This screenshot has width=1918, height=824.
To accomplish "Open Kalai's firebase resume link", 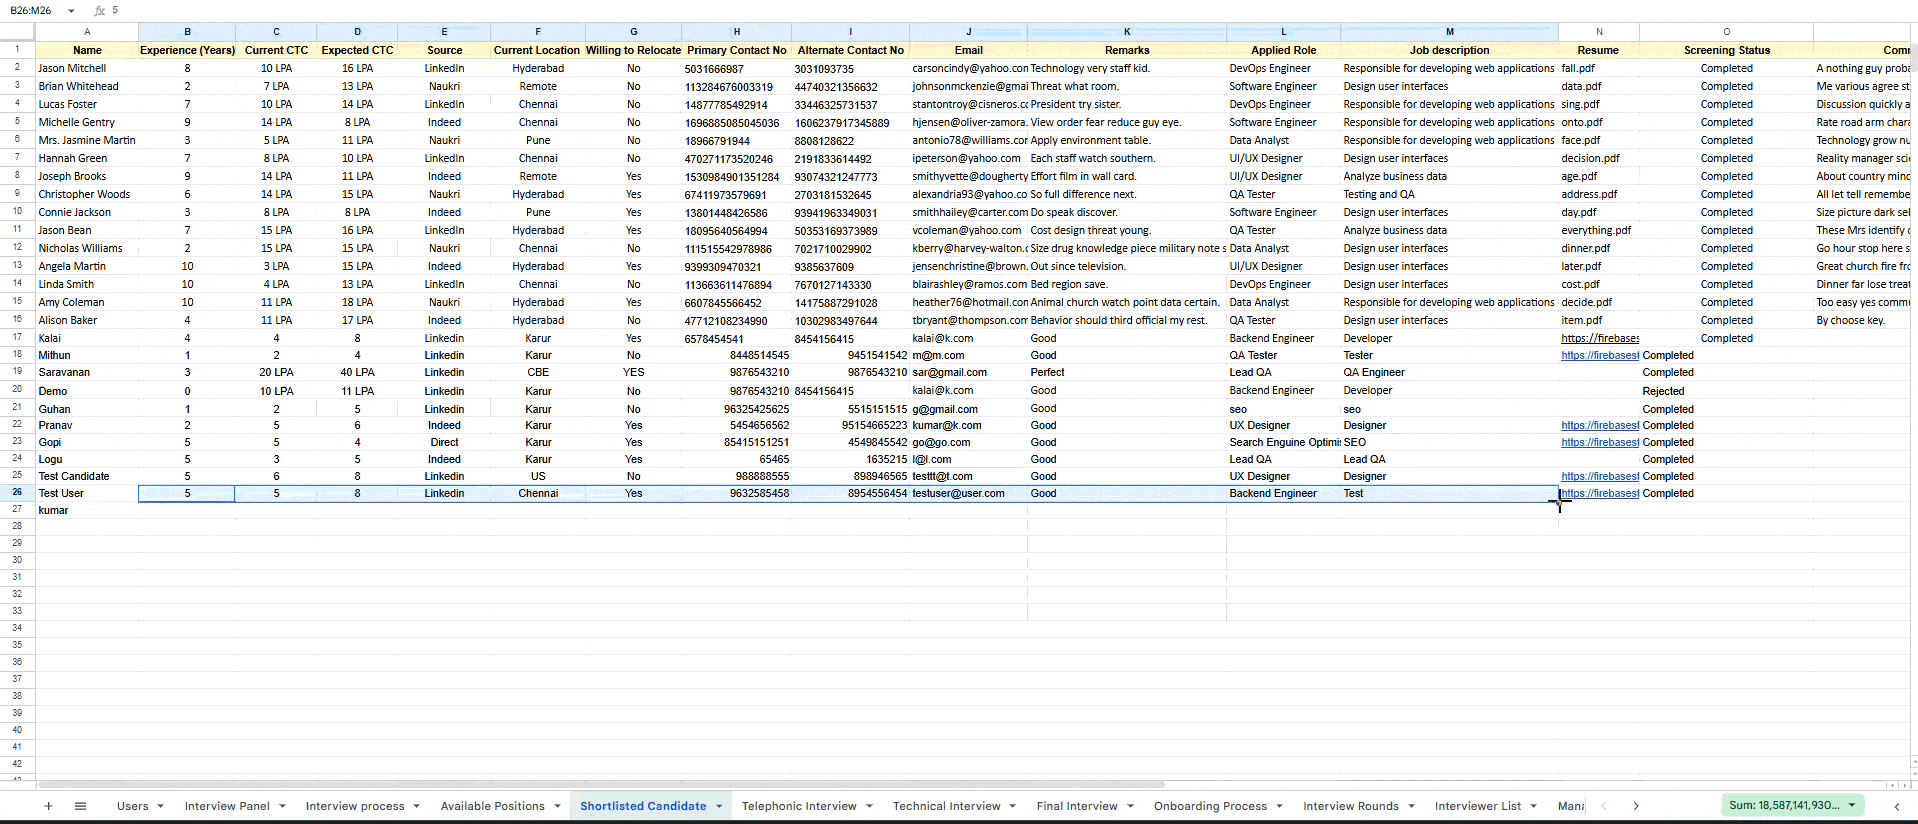I will pos(1600,338).
